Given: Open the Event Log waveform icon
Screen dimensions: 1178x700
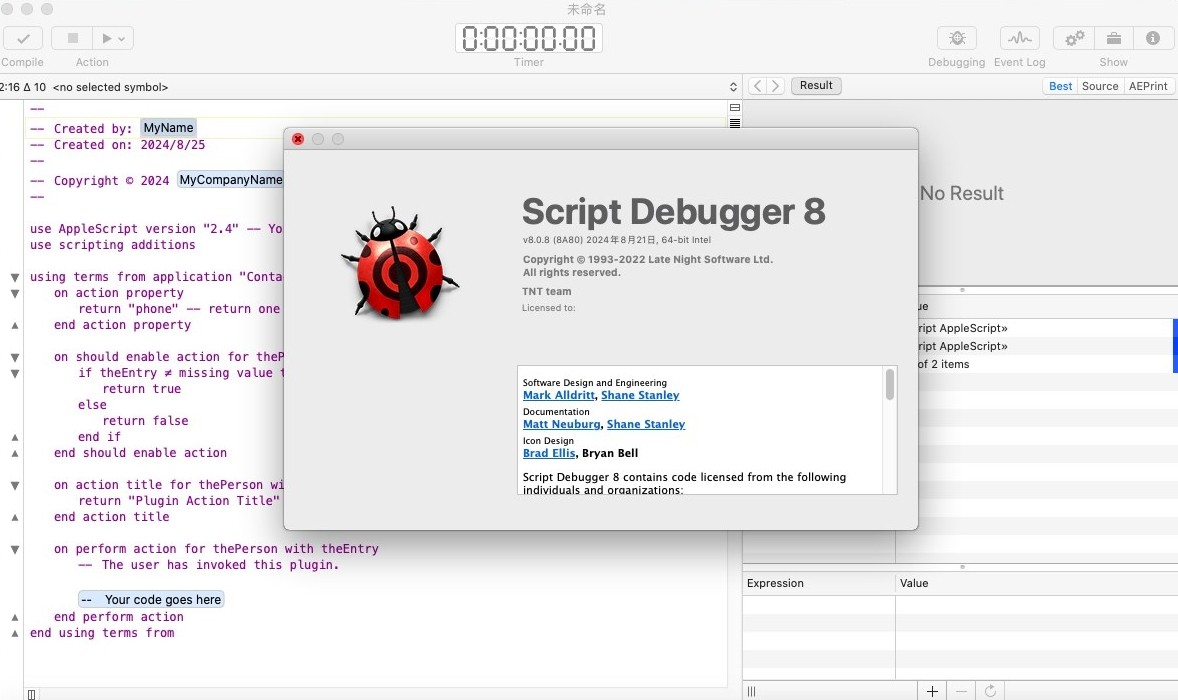Looking at the screenshot, I should click(1019, 38).
